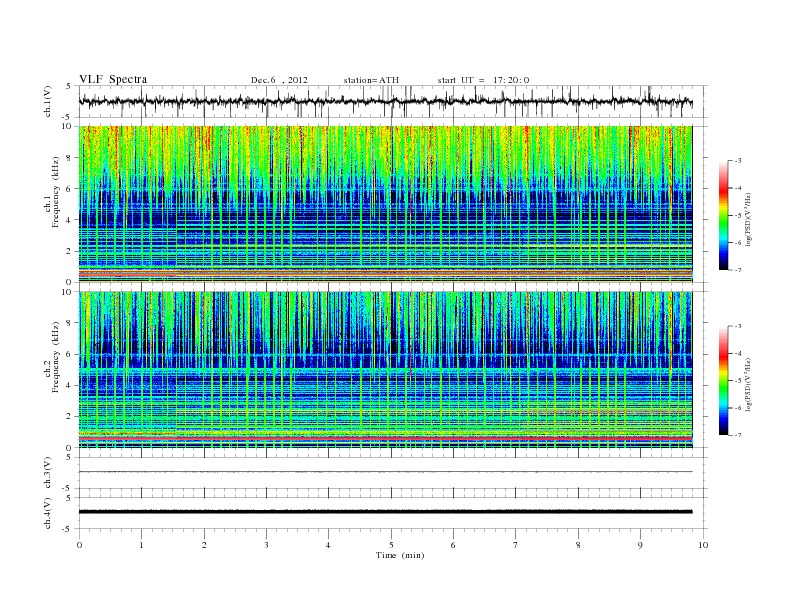792x612 pixels.
Task: Click the thick ch.4 voltage trace
Action: click(385, 512)
